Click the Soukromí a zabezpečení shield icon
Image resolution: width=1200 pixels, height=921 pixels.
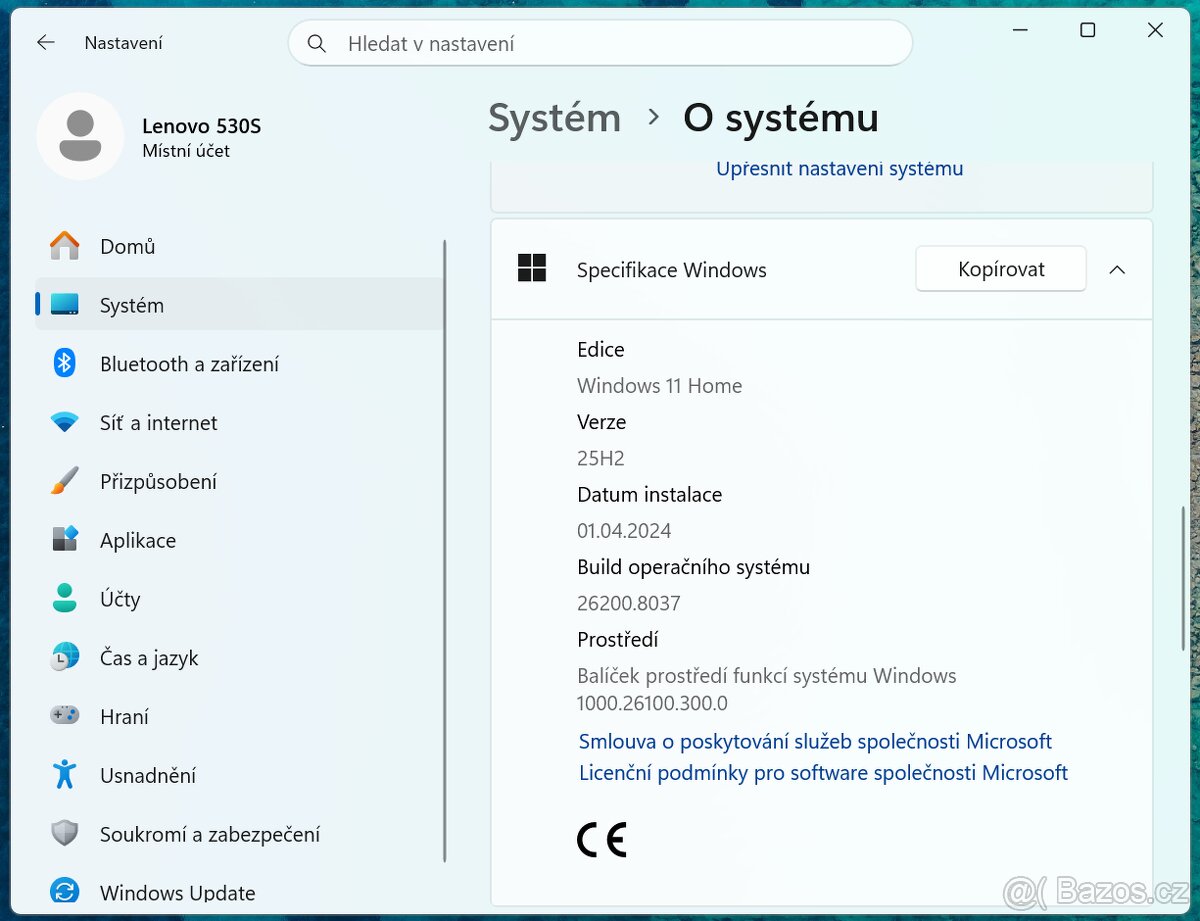pyautogui.click(x=64, y=834)
